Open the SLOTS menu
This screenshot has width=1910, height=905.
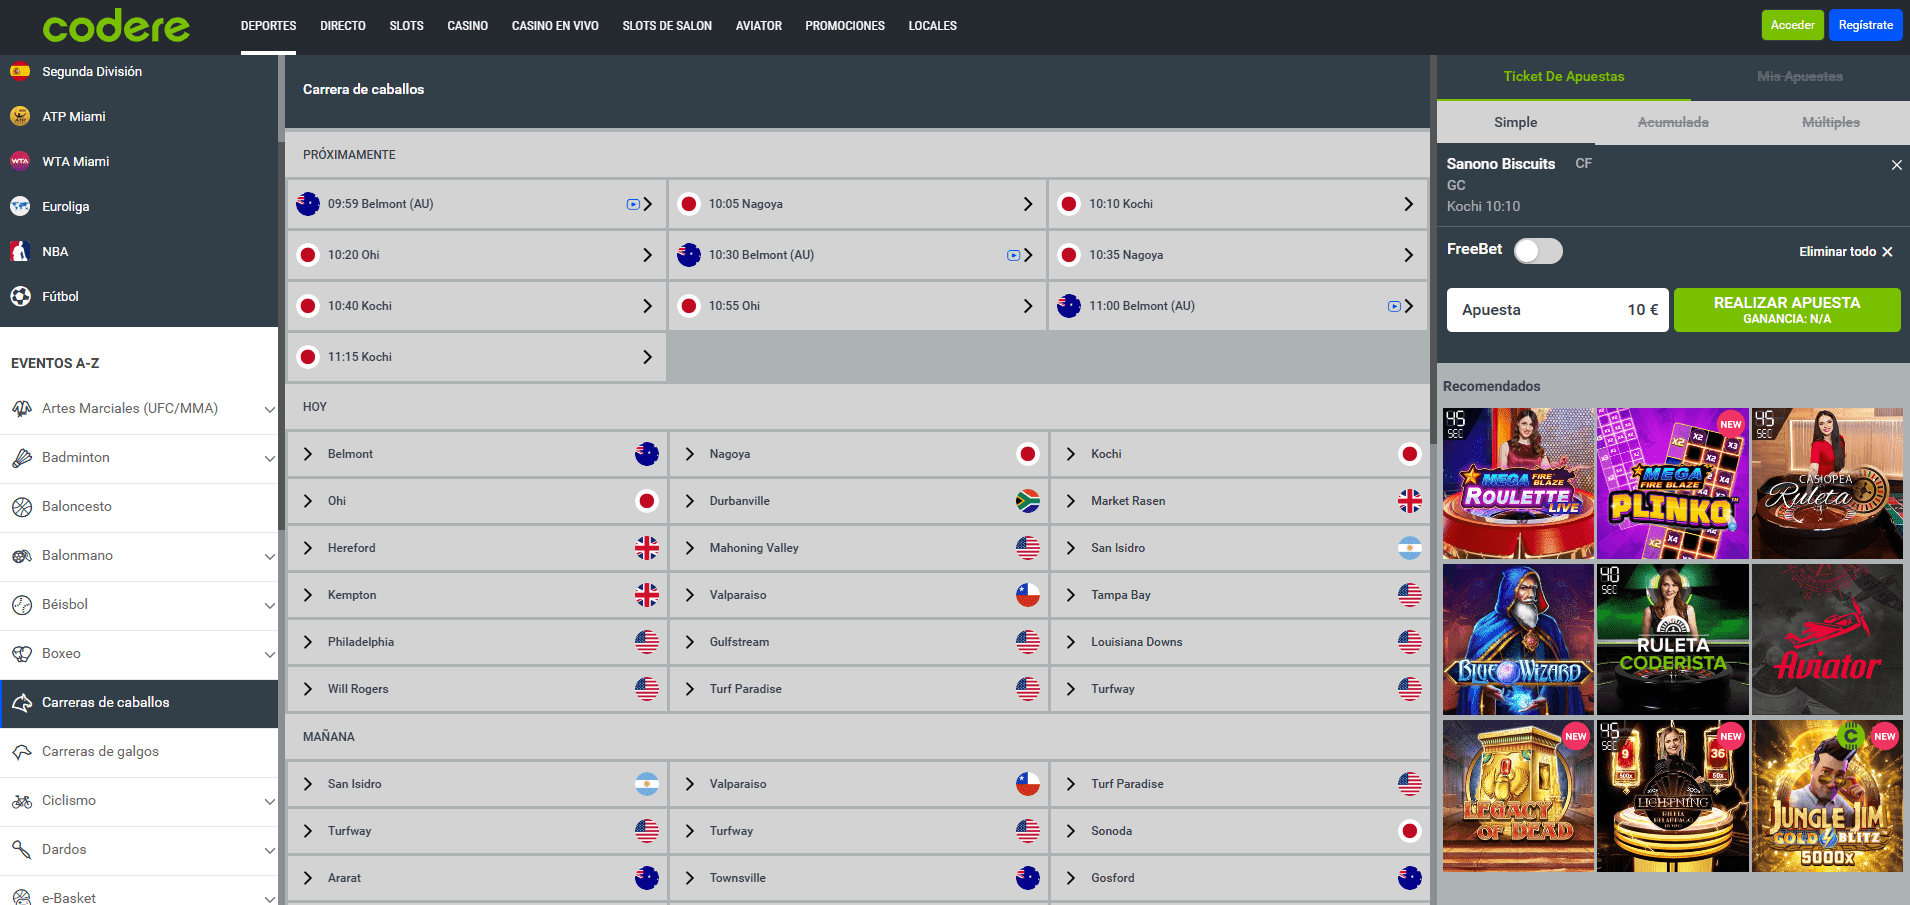pos(406,26)
